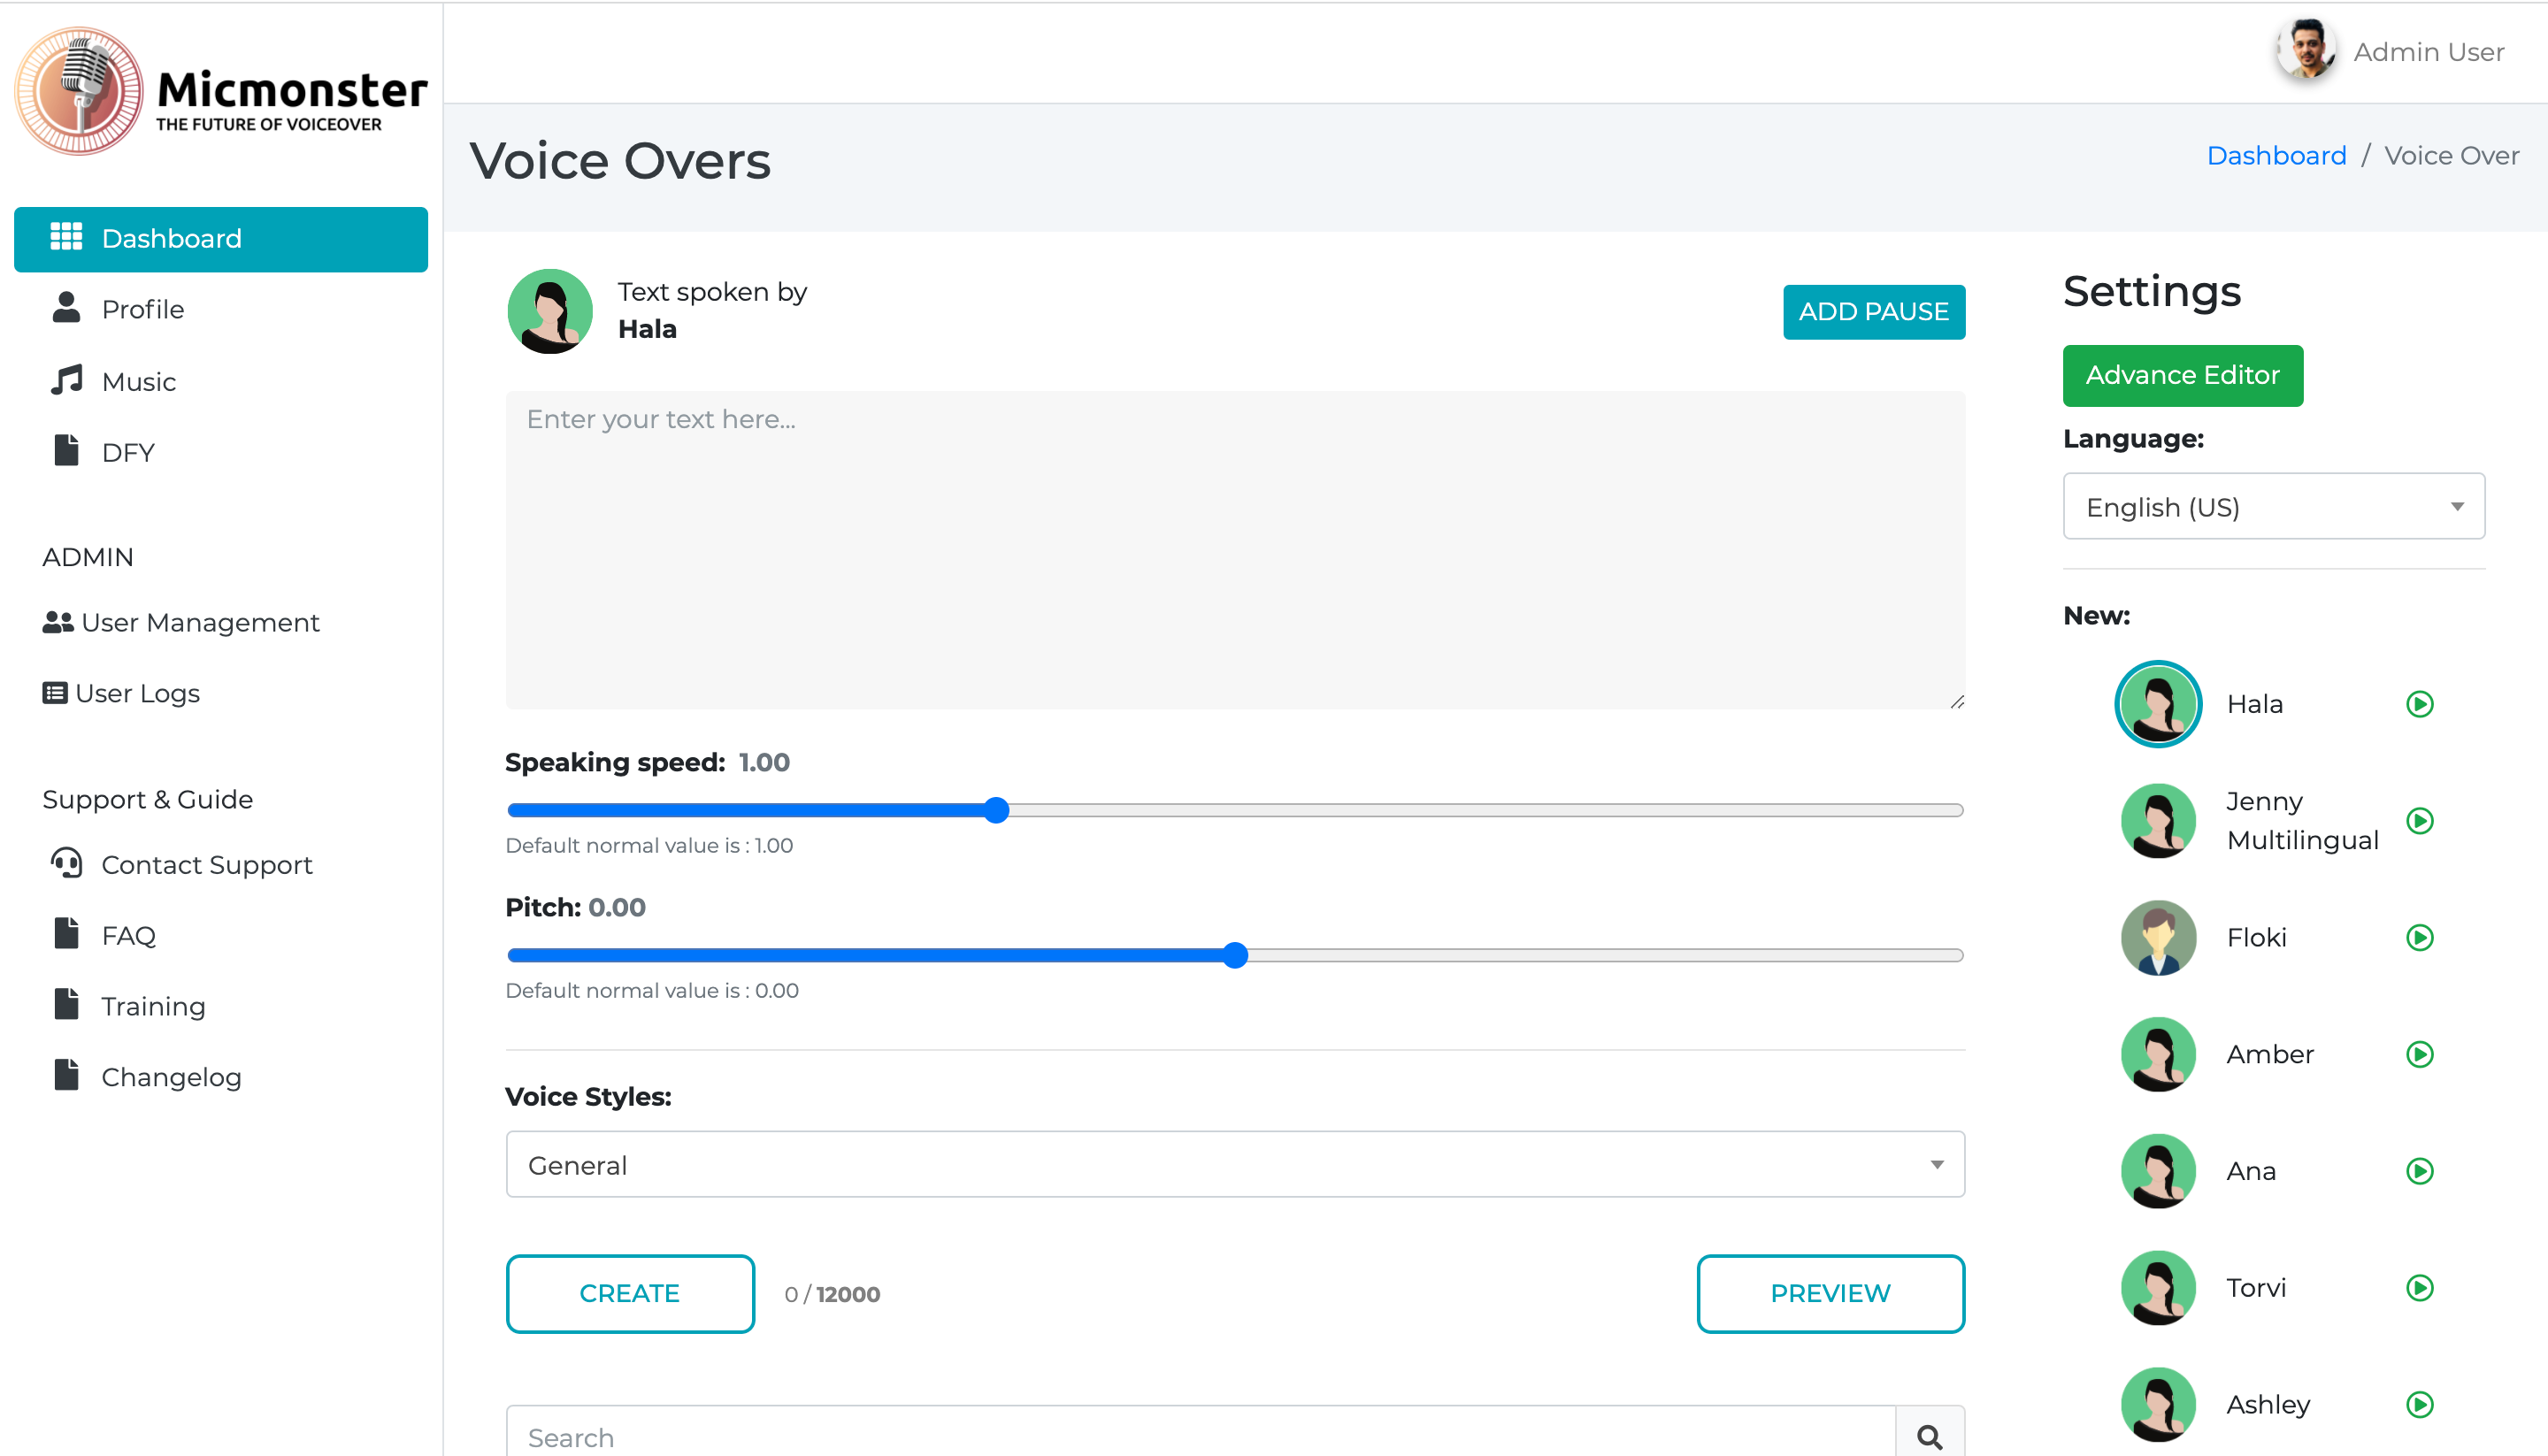Screen dimensions: 2548x1456
Task: Open the DFY page from the sidebar
Action: click(128, 451)
